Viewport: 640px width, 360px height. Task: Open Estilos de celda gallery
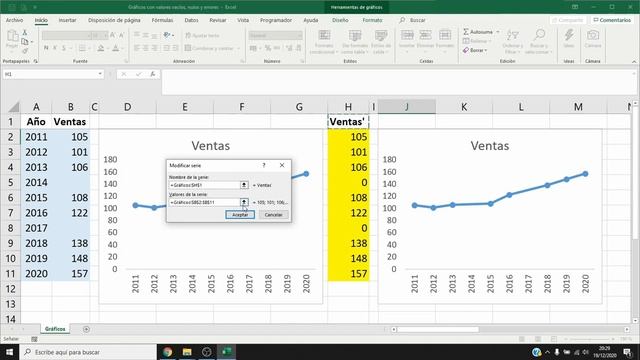tap(381, 42)
